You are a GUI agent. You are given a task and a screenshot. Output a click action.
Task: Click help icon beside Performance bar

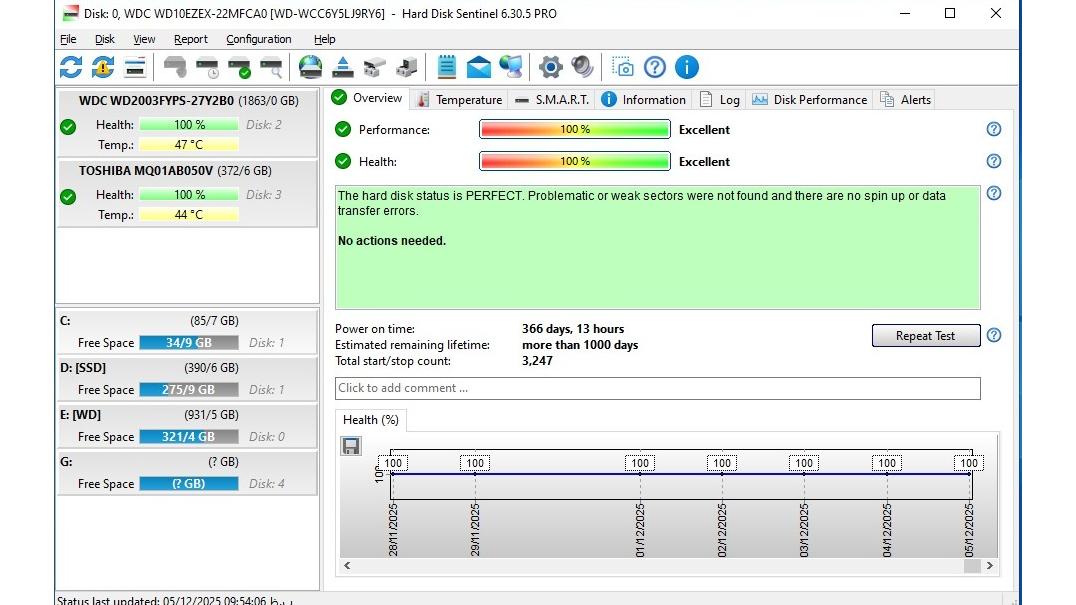(x=993, y=129)
